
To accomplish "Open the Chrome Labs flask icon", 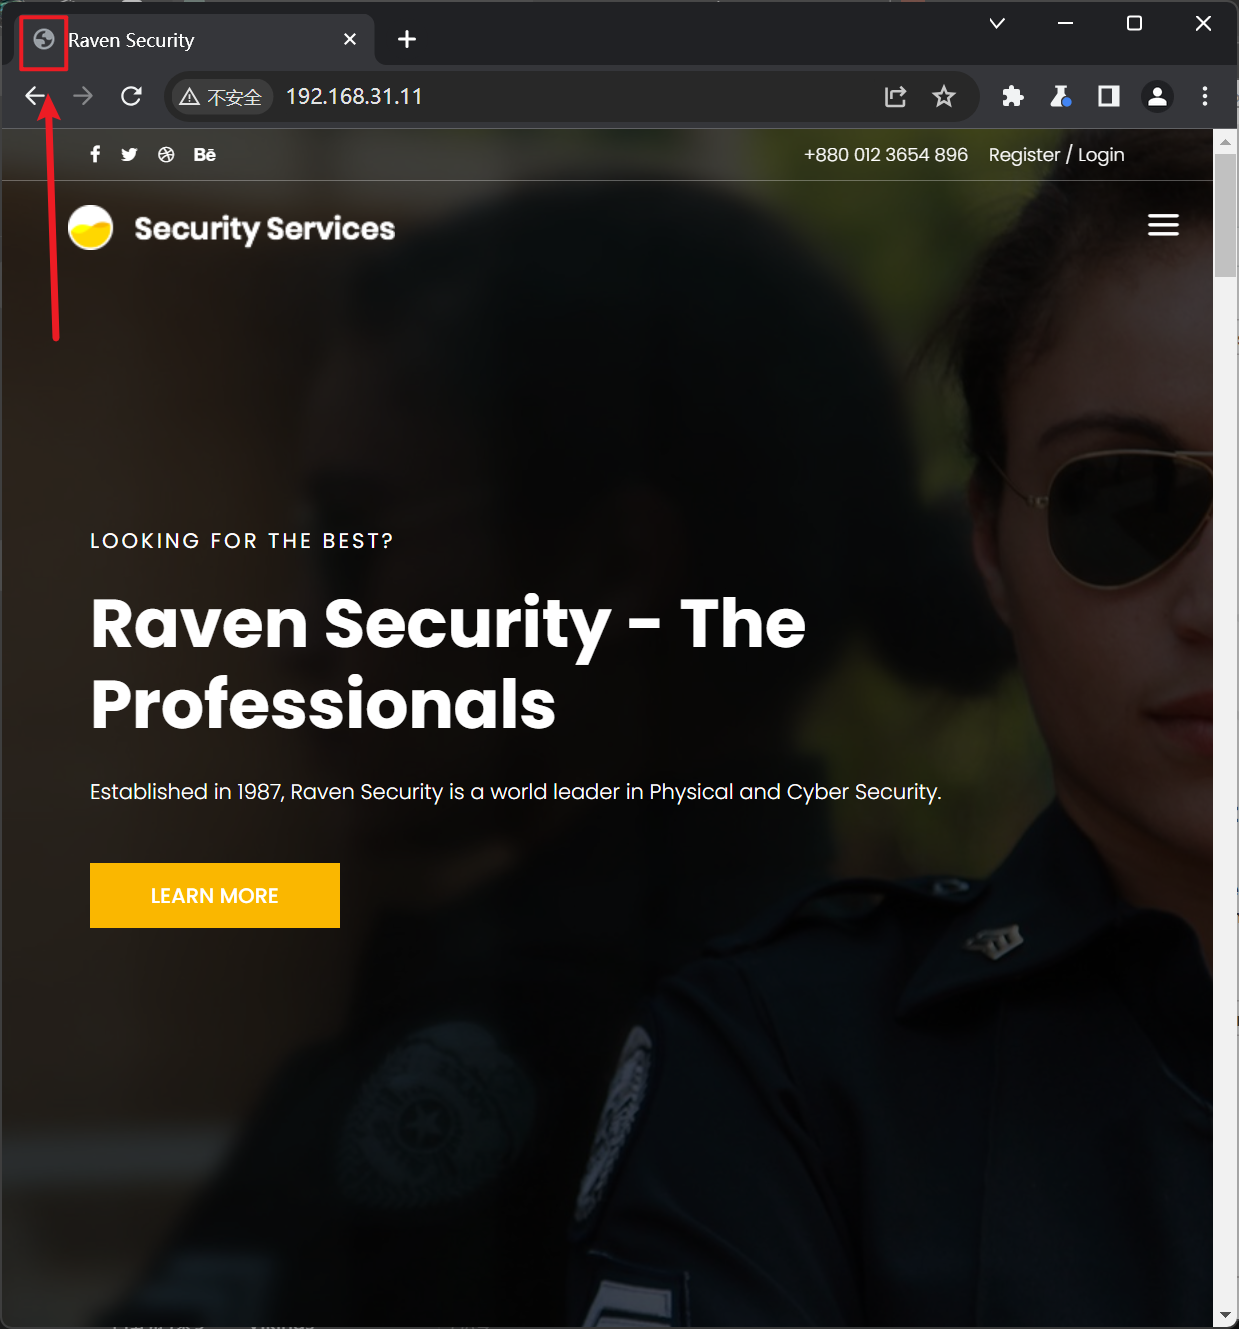I will pyautogui.click(x=1060, y=96).
